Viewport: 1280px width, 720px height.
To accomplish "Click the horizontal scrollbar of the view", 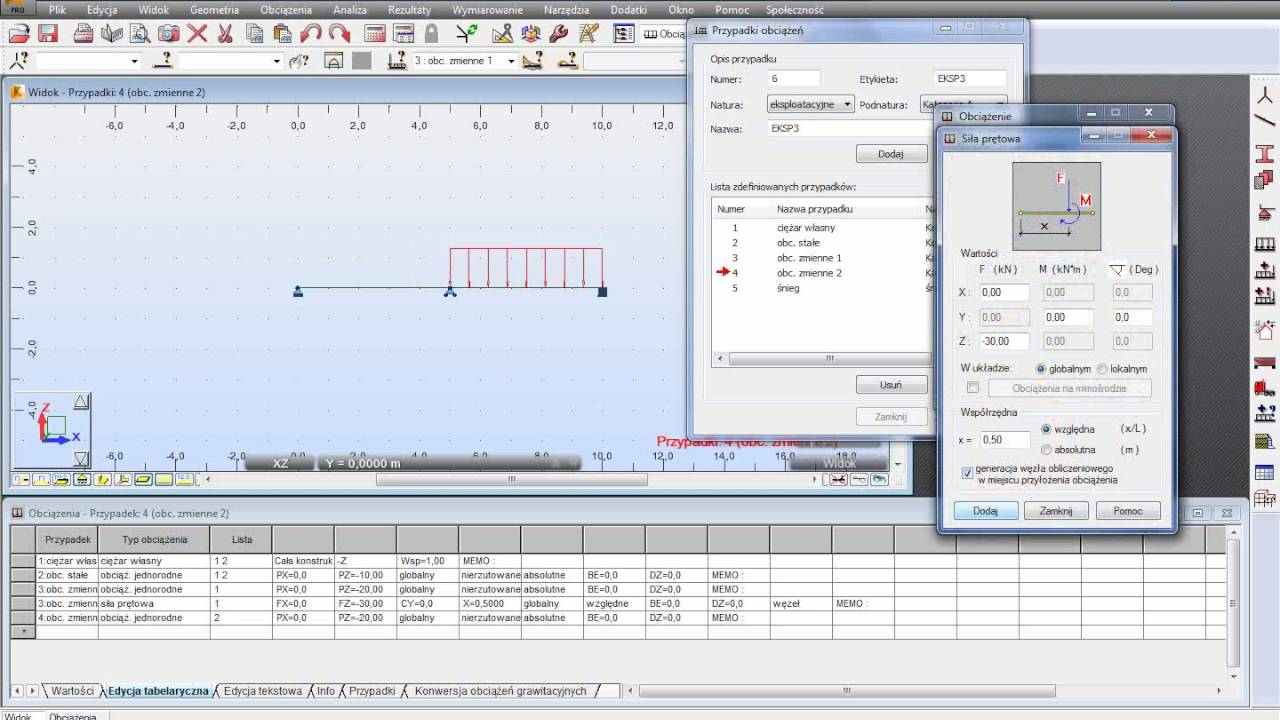I will [511, 479].
